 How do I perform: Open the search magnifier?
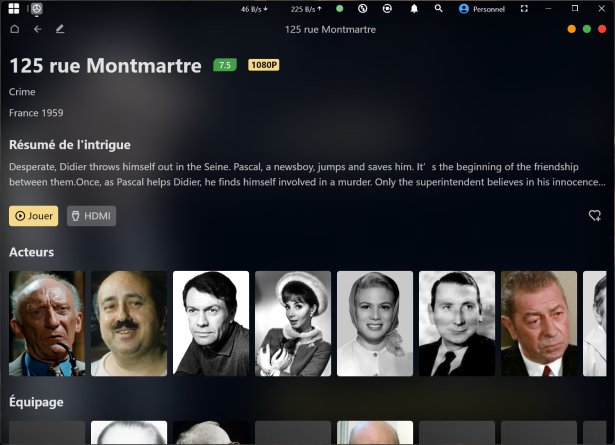tap(439, 9)
